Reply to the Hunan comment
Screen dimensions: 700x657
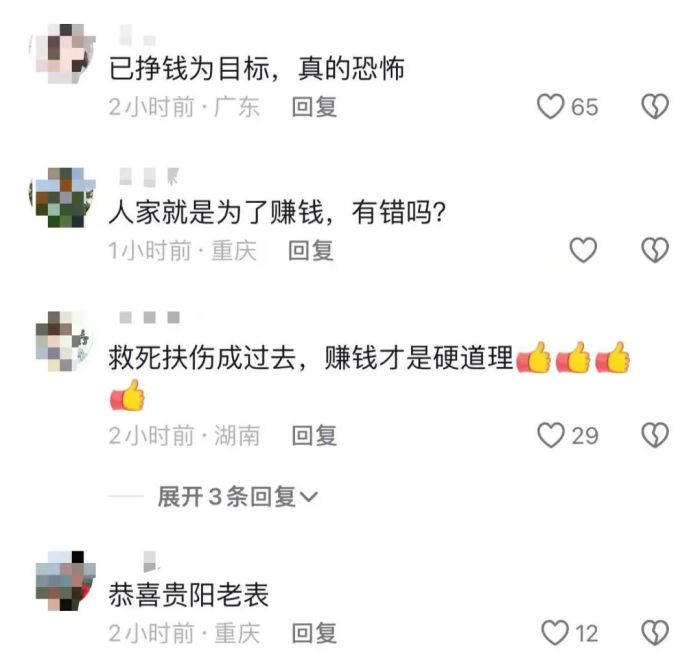pyautogui.click(x=314, y=436)
